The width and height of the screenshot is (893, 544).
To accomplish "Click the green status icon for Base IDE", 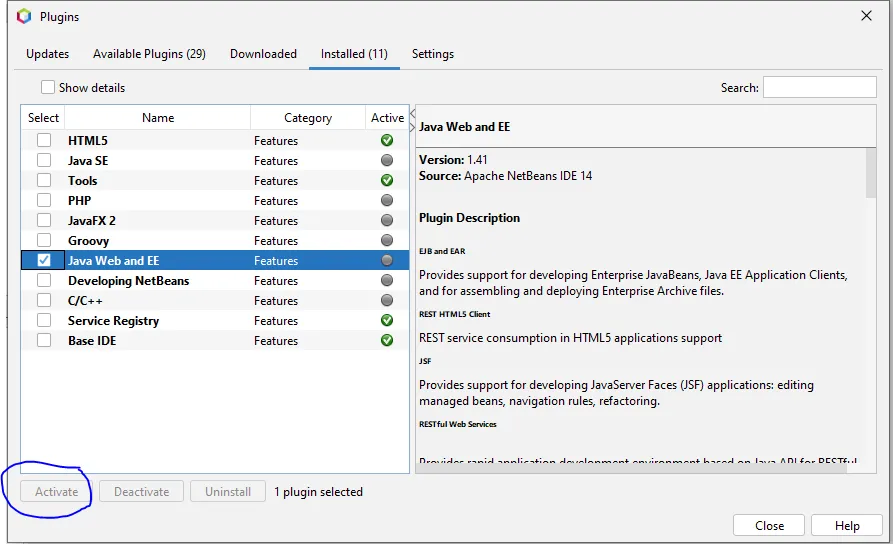I will [x=387, y=341].
